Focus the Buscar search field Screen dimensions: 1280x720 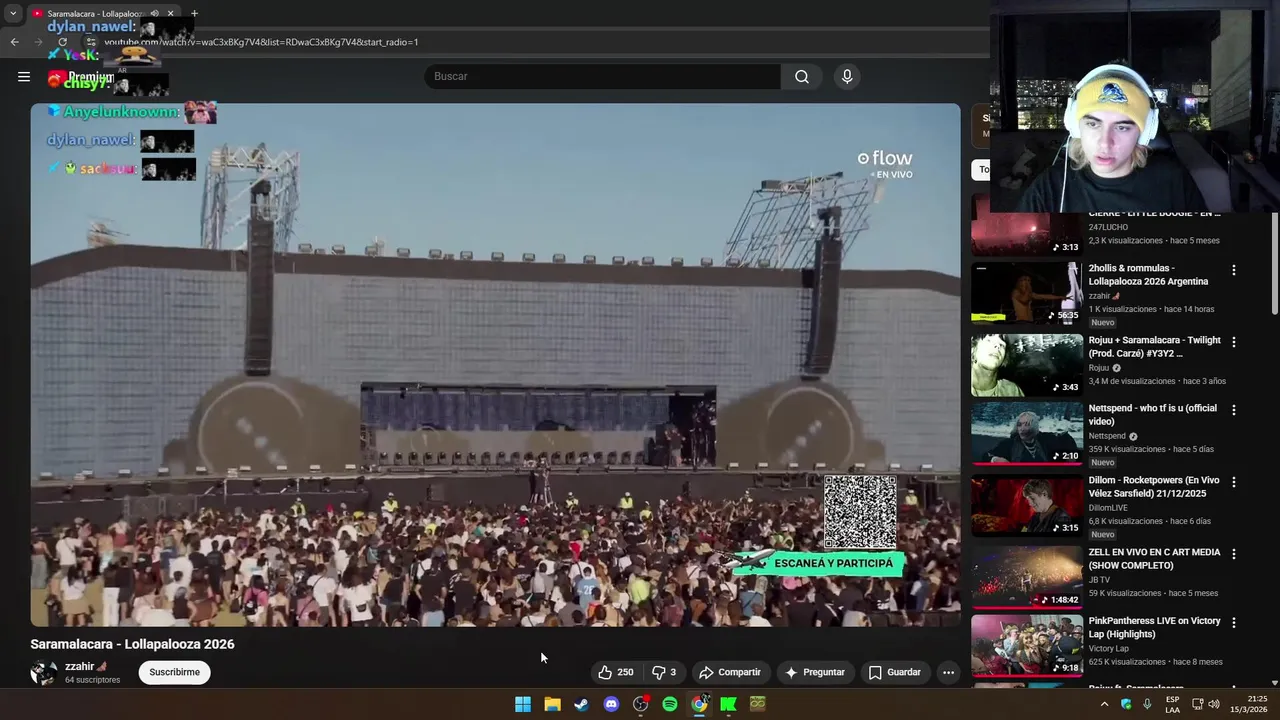click(602, 76)
